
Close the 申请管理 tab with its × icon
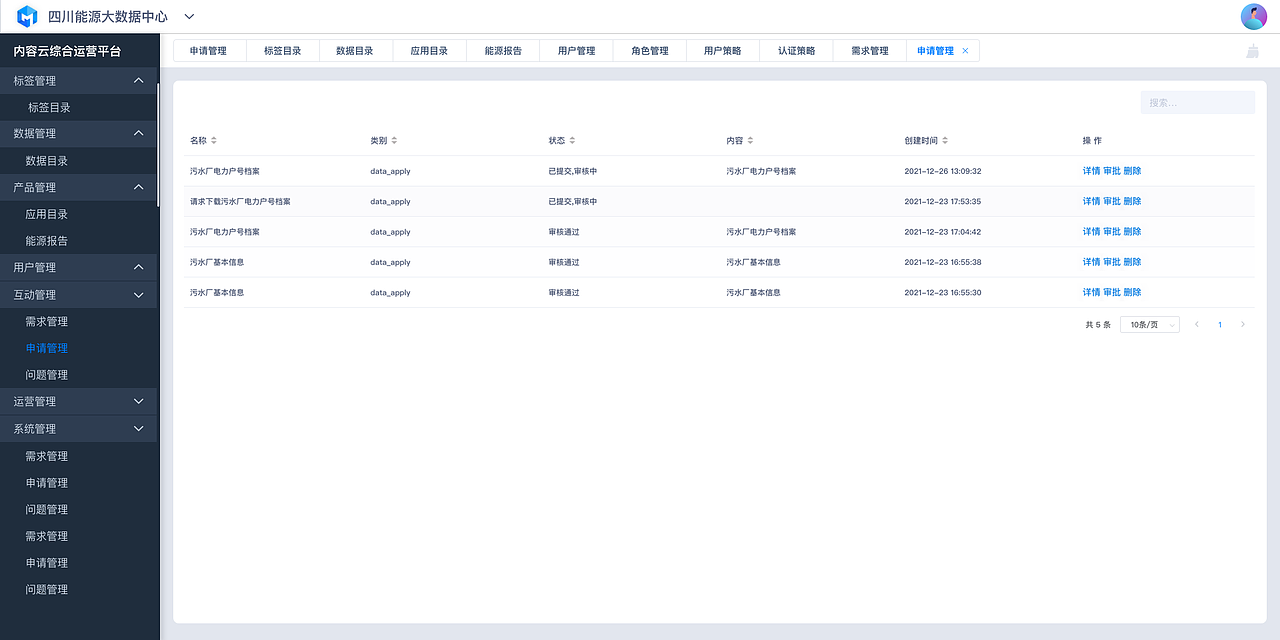[x=965, y=49]
